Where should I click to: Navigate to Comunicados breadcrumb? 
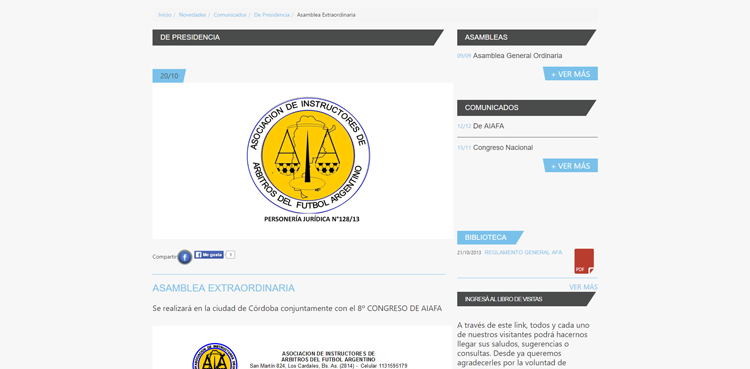(x=230, y=15)
